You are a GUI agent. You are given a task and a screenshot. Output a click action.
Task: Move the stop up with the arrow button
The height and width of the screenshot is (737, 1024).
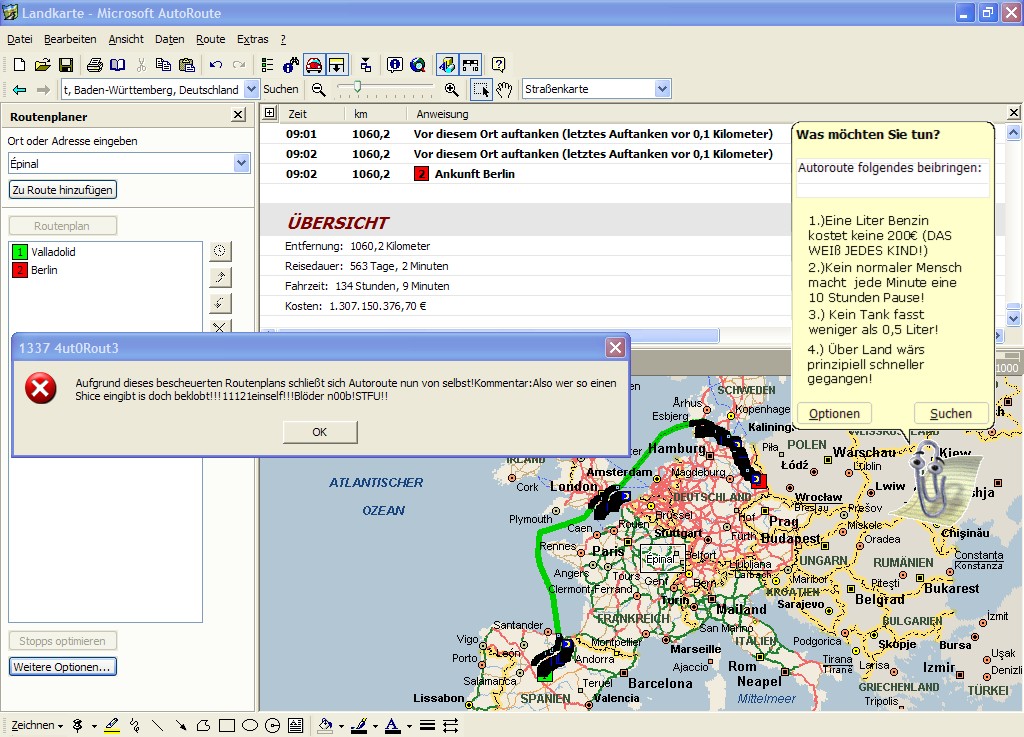click(220, 277)
